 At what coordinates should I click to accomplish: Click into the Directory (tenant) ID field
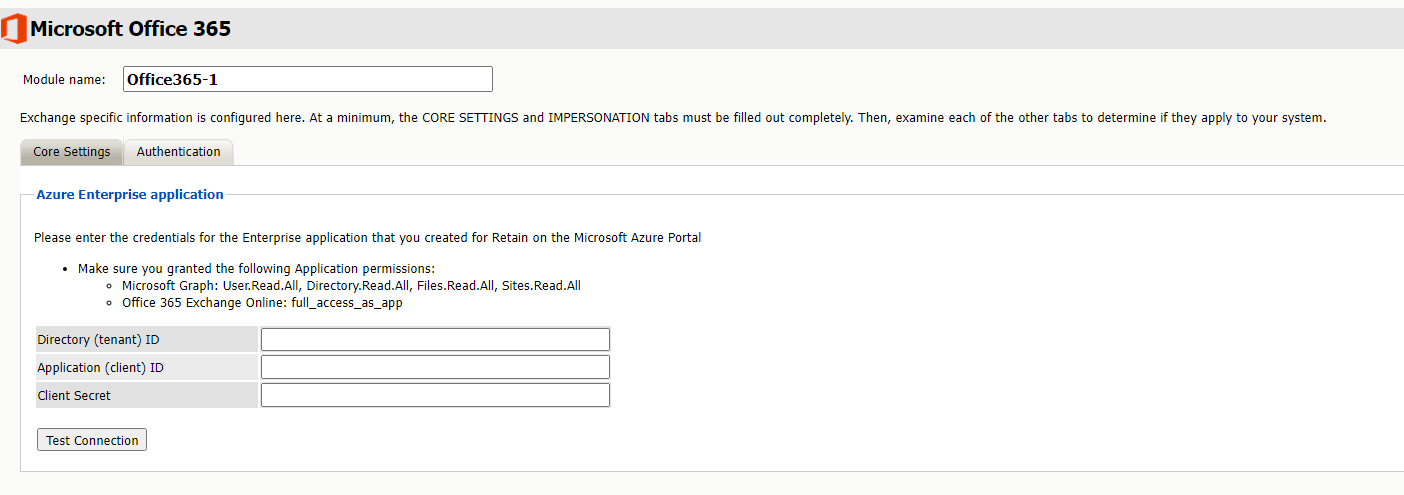pyautogui.click(x=435, y=340)
